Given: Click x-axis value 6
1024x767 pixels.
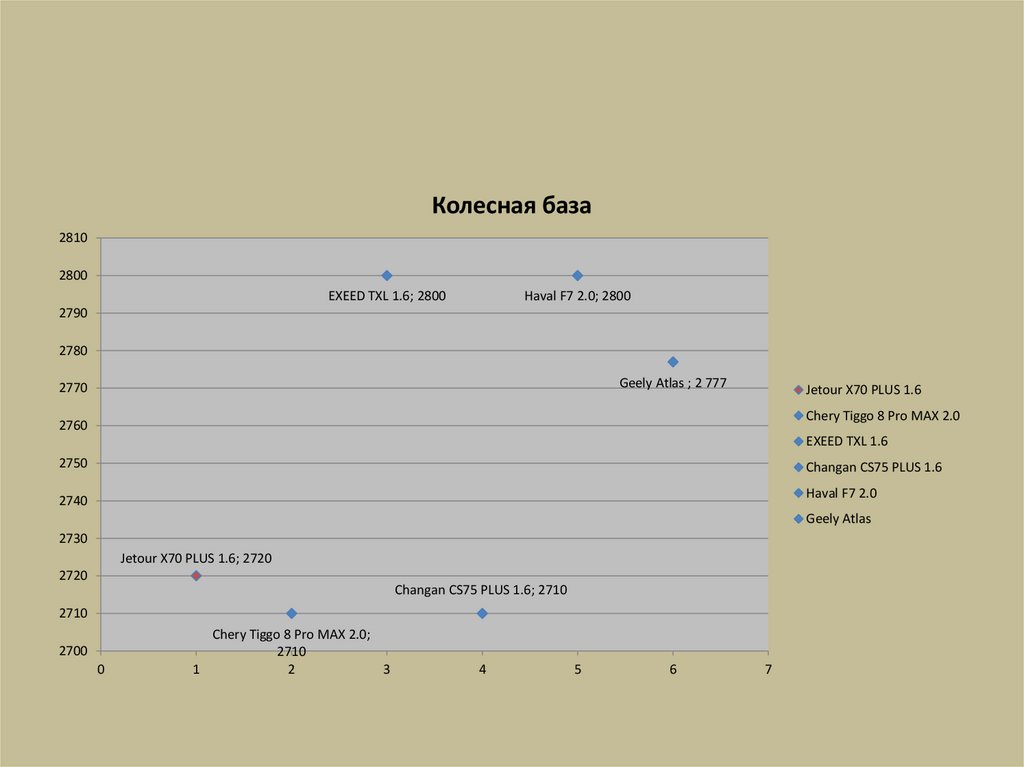Looking at the screenshot, I should (673, 670).
